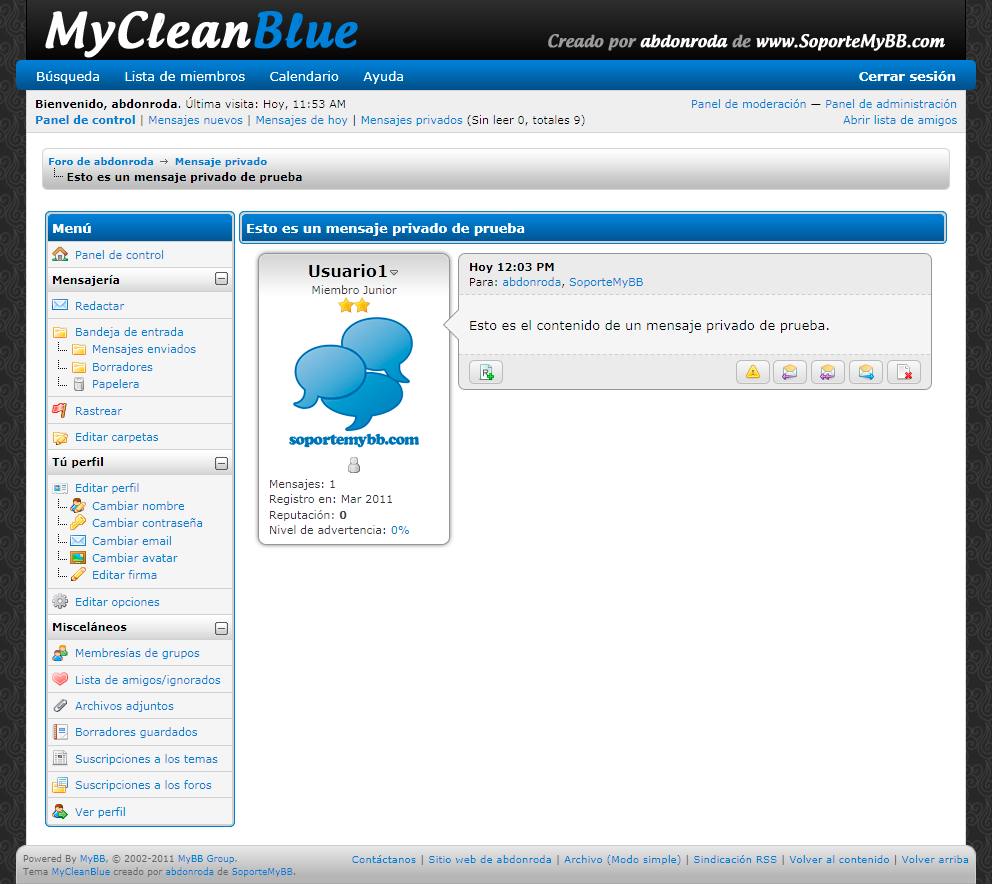Open Mensajes enviados folder

point(143,349)
